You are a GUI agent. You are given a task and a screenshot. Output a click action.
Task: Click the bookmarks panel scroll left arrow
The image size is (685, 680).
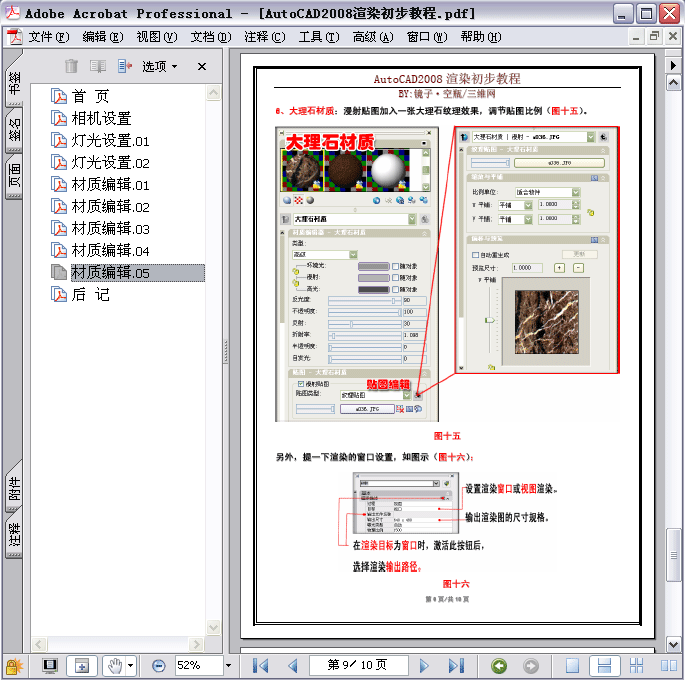point(39,644)
